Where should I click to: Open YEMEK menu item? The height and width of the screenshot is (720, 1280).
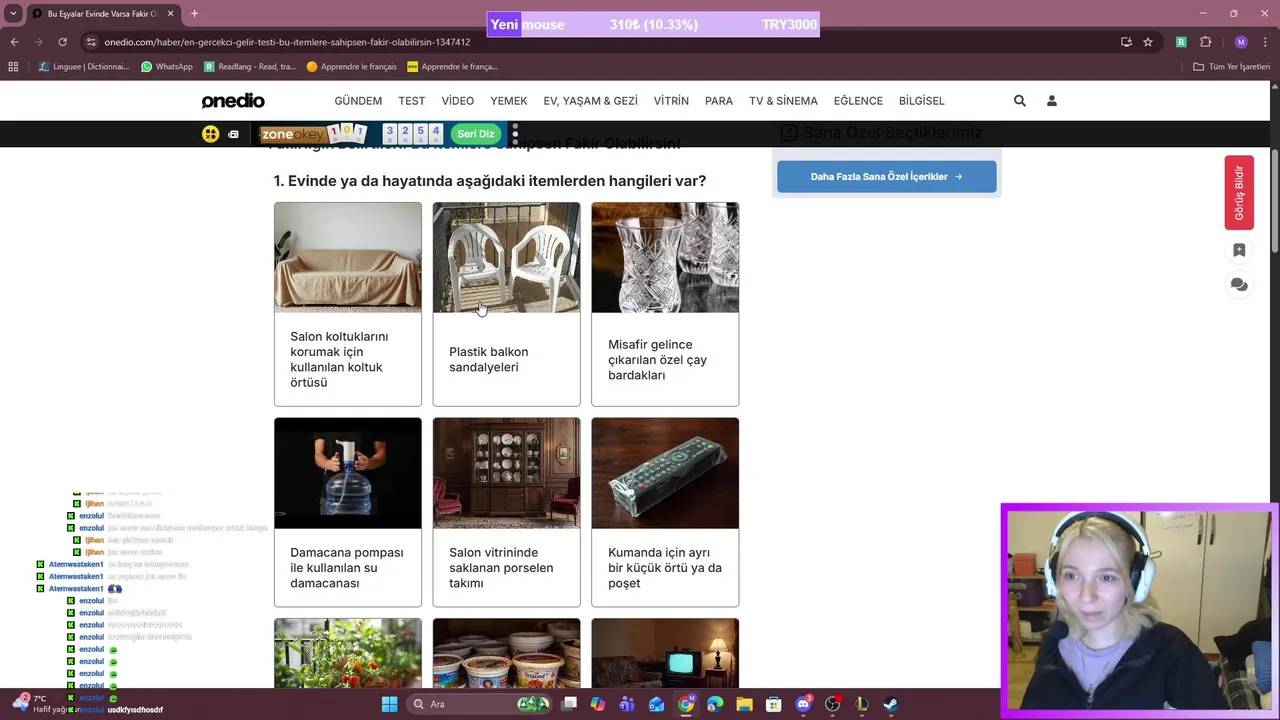pos(509,101)
